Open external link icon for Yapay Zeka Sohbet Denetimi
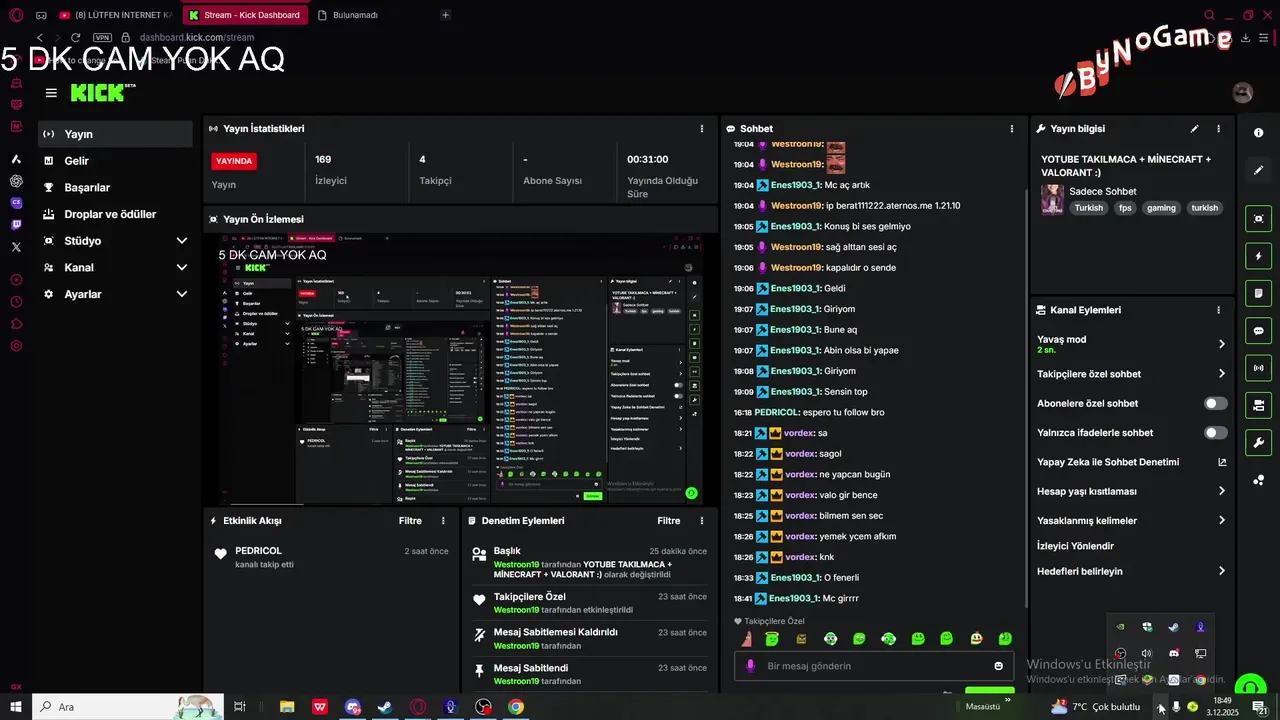 1221,462
